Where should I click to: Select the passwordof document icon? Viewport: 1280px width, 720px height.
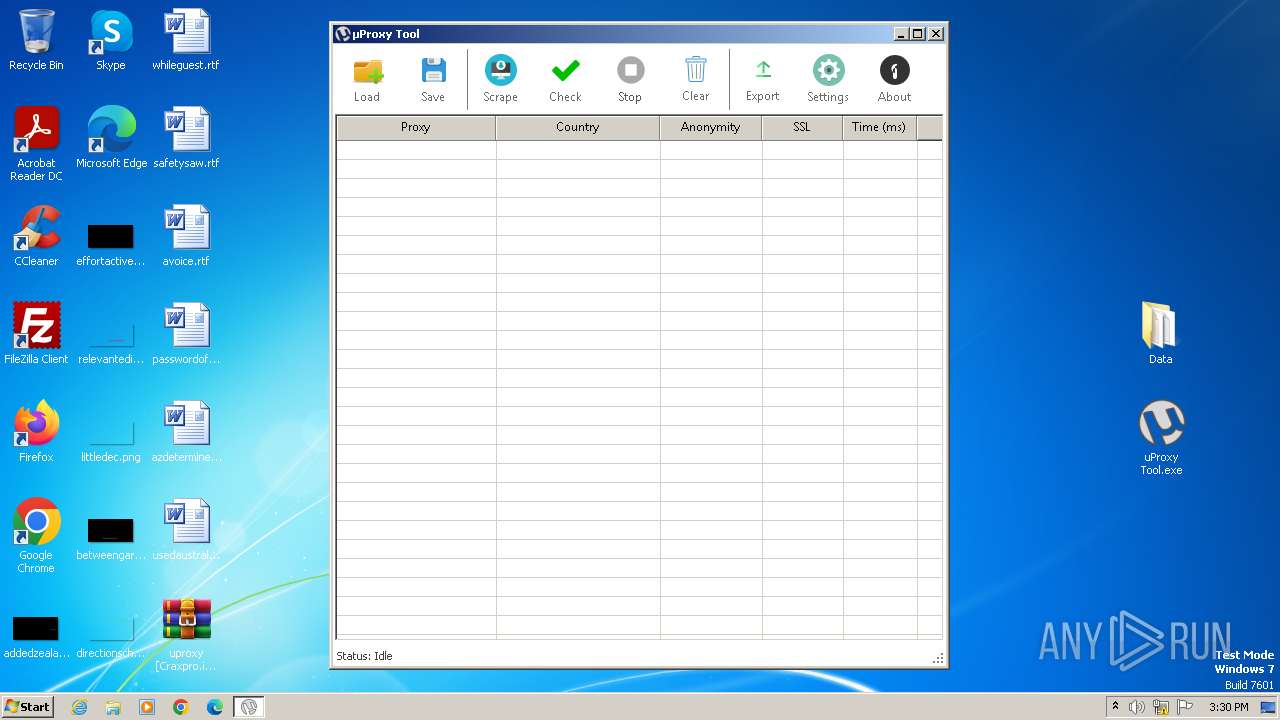pos(186,334)
